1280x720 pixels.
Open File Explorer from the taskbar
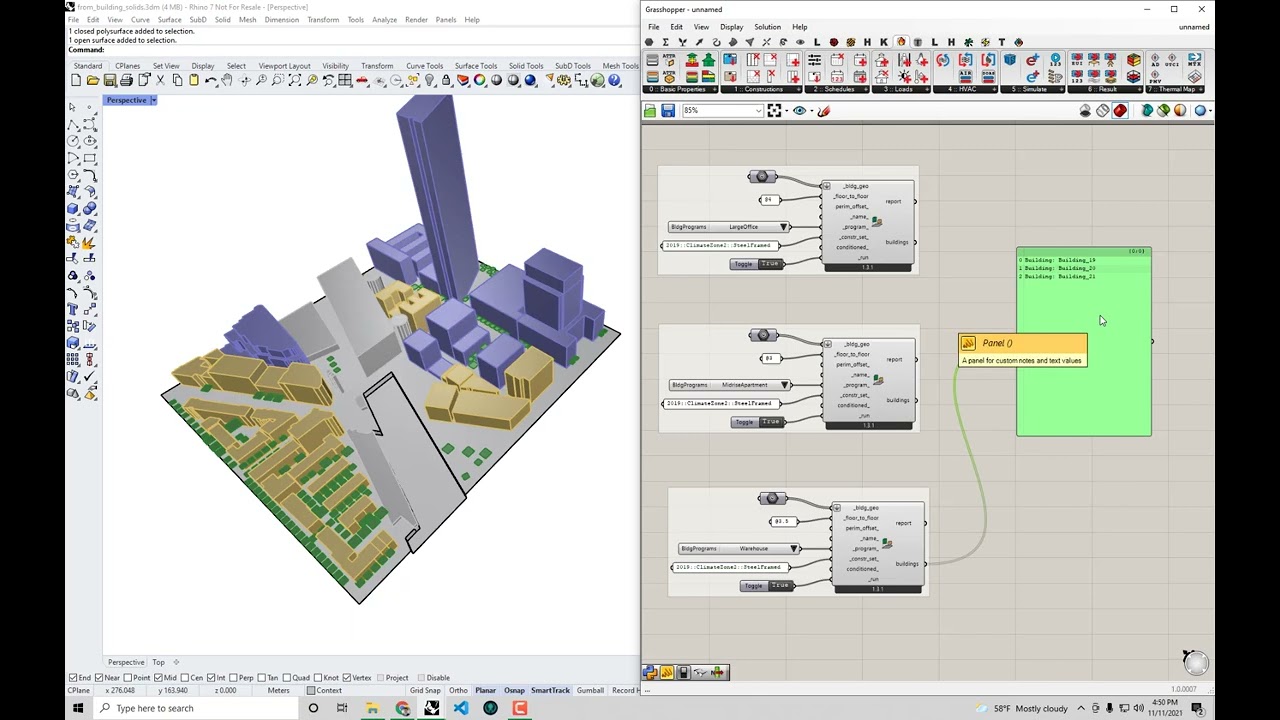[372, 708]
